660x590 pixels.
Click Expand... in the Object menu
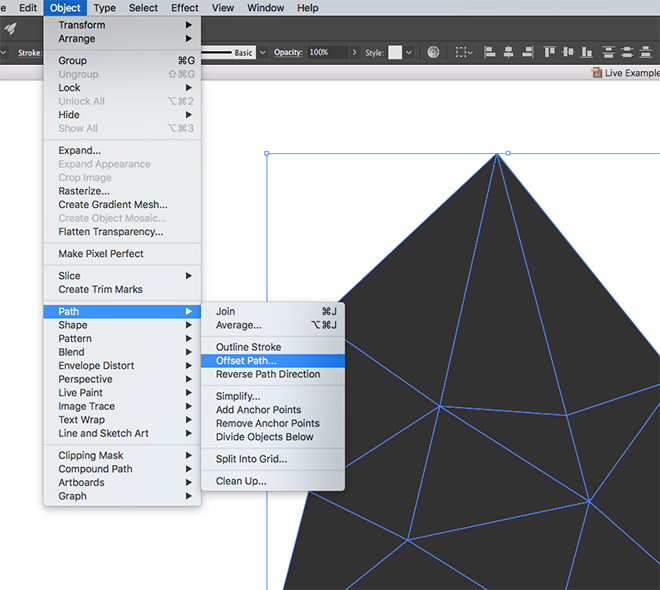point(79,150)
